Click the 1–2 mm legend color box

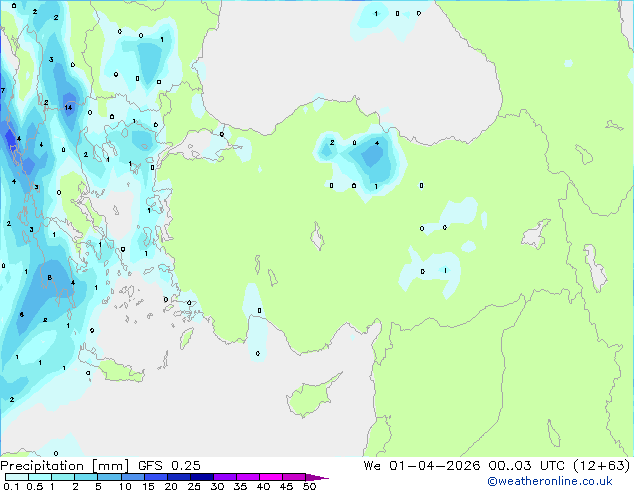click(63, 477)
